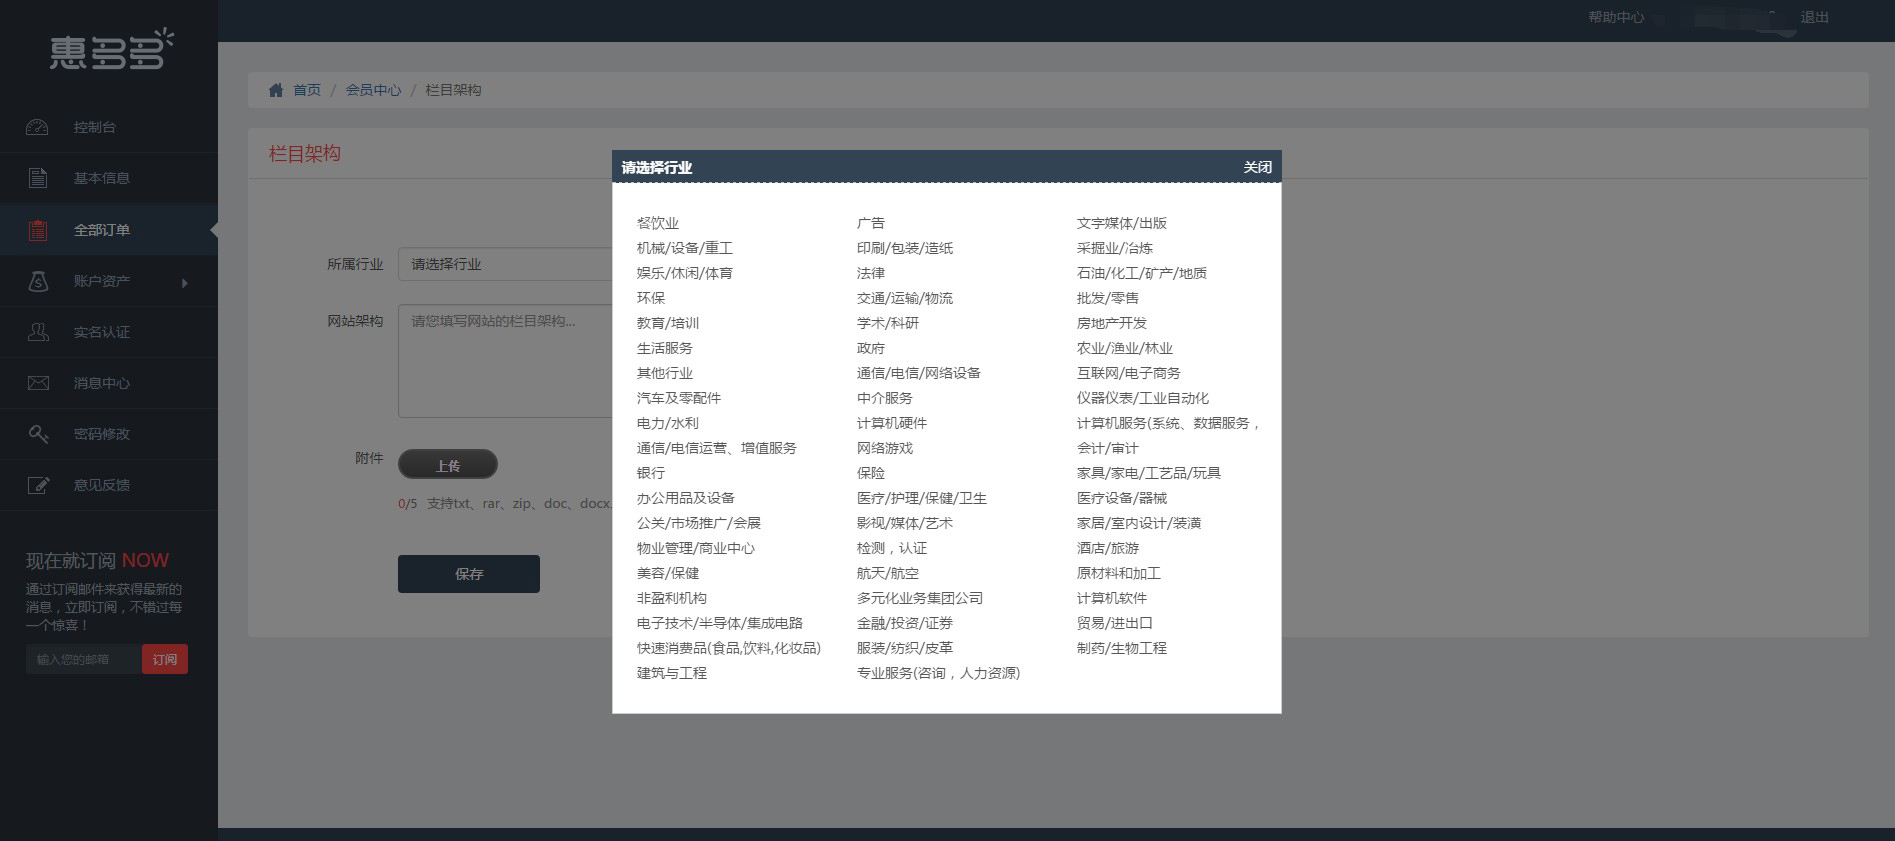
Task: Open 密码修改 in the sidebar
Action: [x=102, y=434]
